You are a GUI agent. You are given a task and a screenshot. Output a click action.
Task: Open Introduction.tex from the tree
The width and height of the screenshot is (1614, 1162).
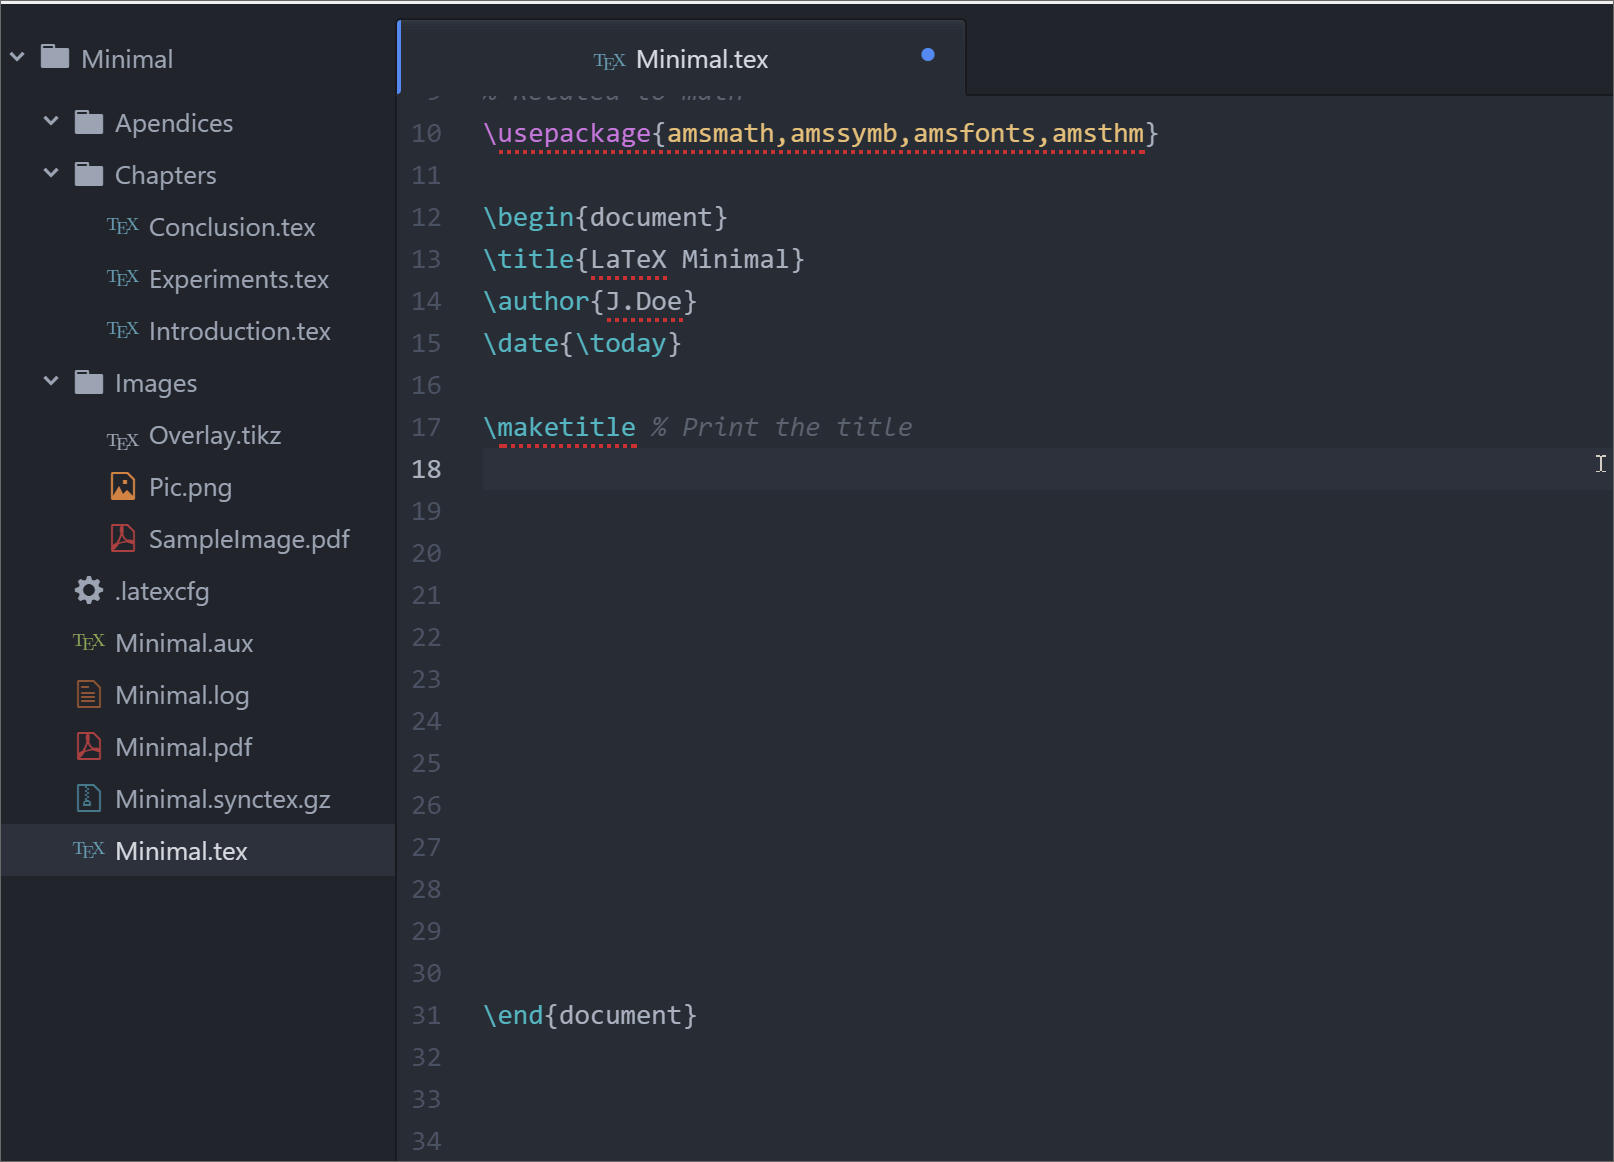point(240,331)
